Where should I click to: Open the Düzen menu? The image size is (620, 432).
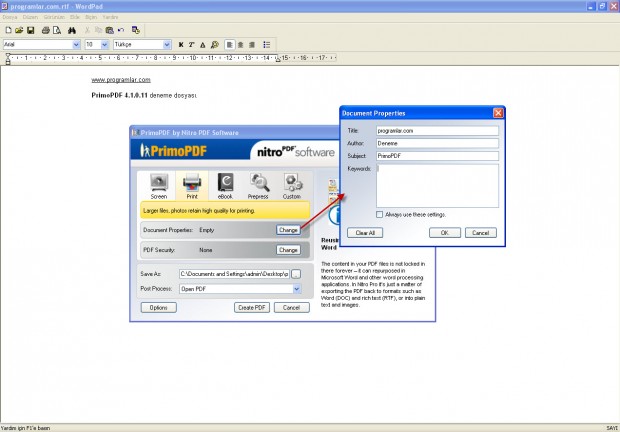coord(30,17)
